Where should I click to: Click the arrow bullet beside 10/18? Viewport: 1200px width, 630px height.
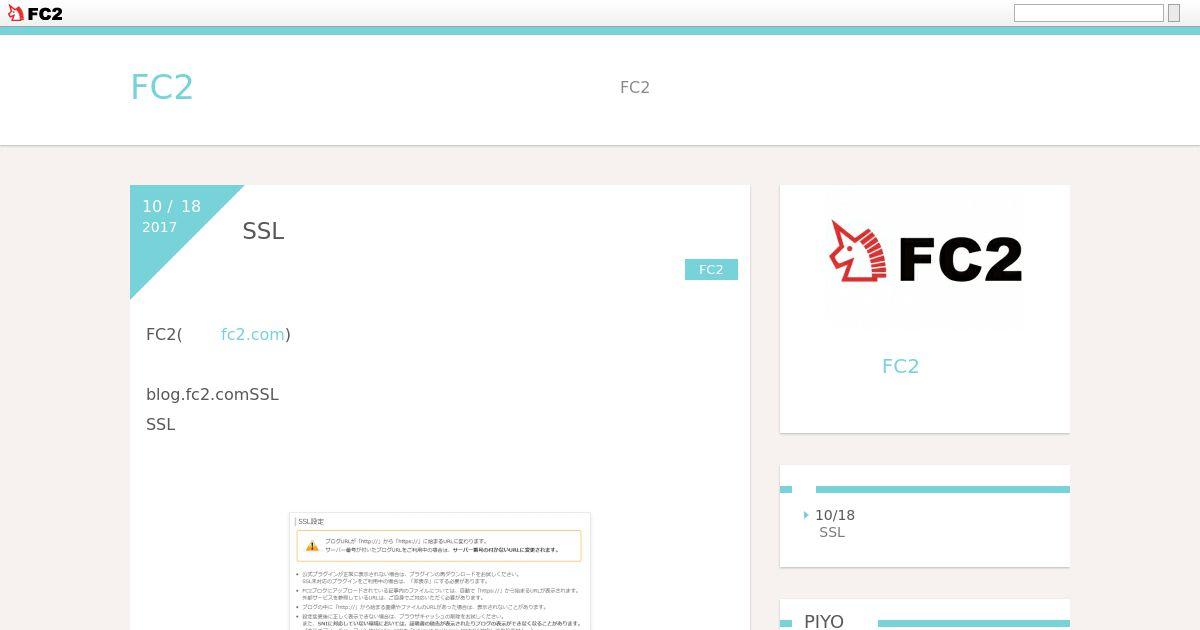pos(807,515)
